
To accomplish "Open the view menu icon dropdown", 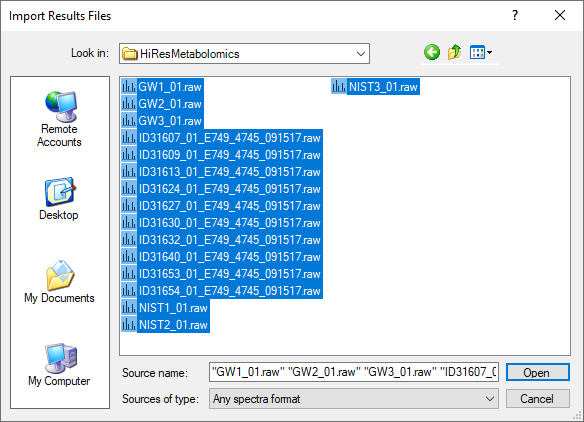I will click(481, 53).
